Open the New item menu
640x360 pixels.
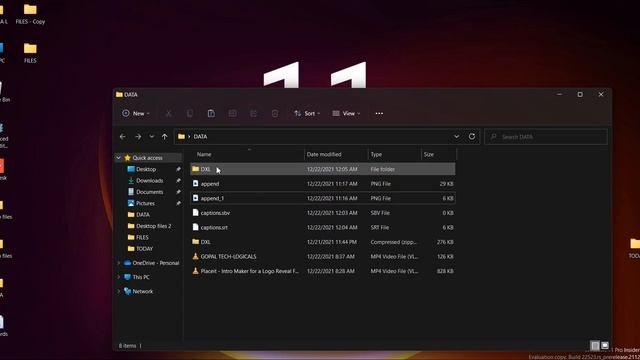click(x=136, y=113)
